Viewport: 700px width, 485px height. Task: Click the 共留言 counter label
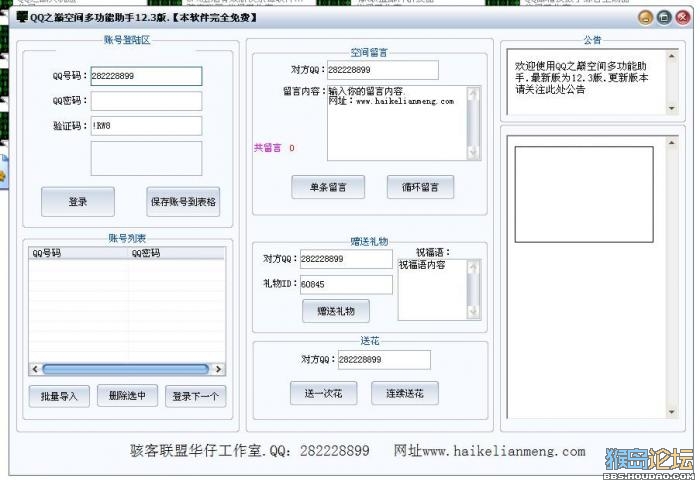point(267,148)
